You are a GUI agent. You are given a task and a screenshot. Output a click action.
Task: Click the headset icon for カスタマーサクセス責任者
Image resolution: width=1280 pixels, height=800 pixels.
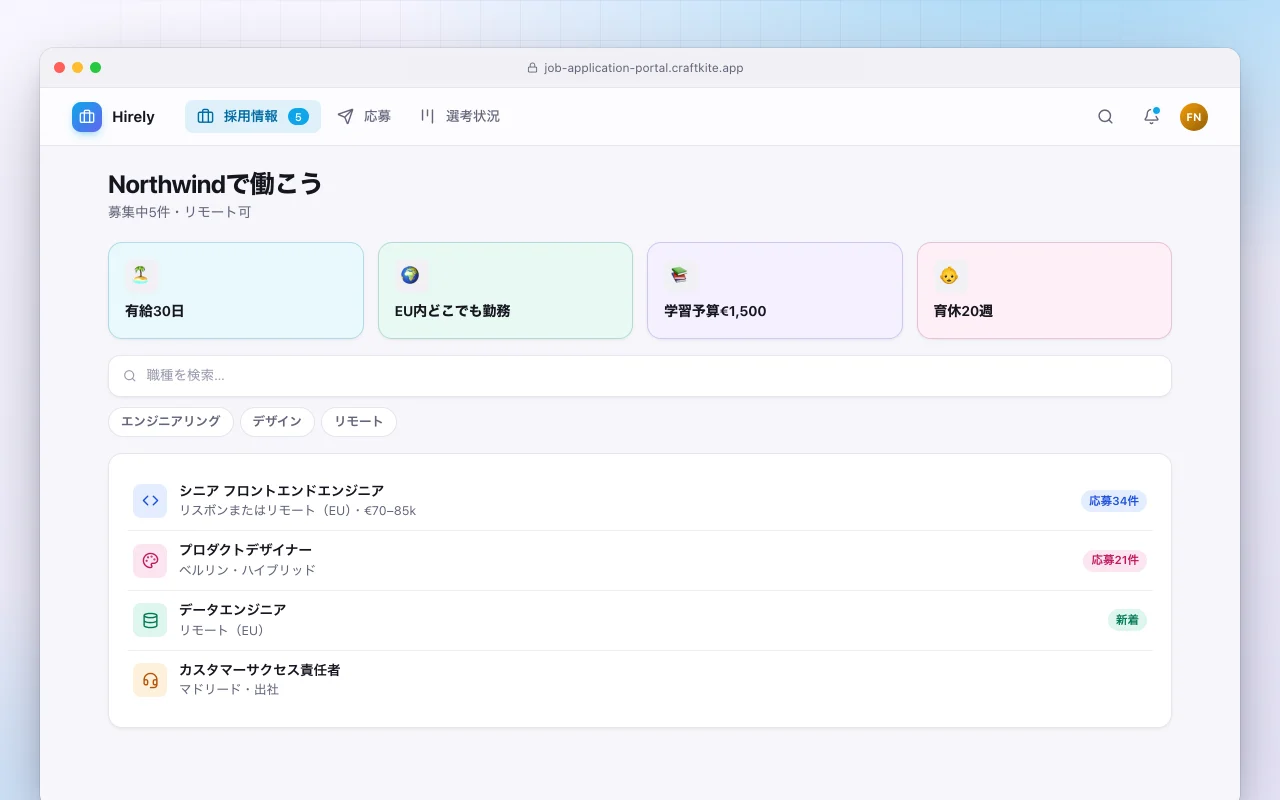pos(150,680)
